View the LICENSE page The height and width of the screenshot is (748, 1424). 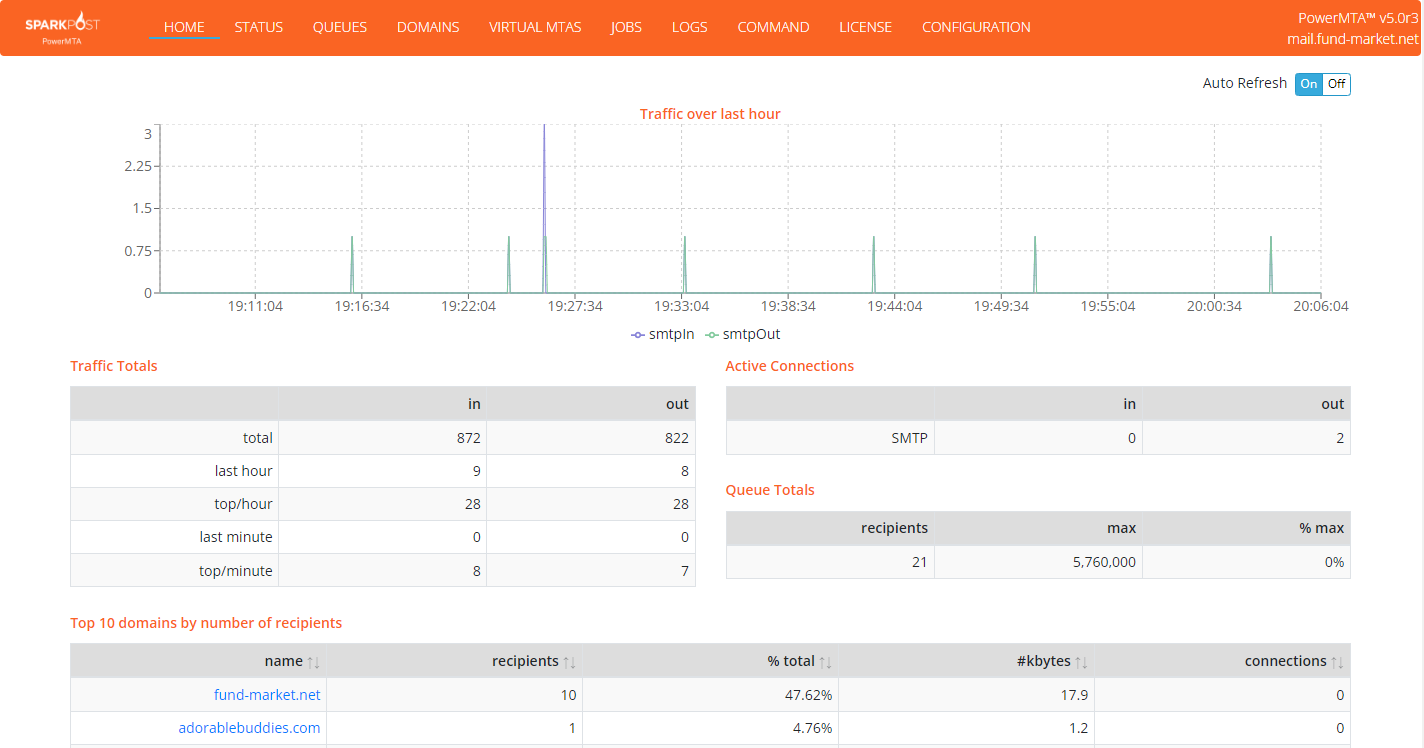click(x=866, y=28)
